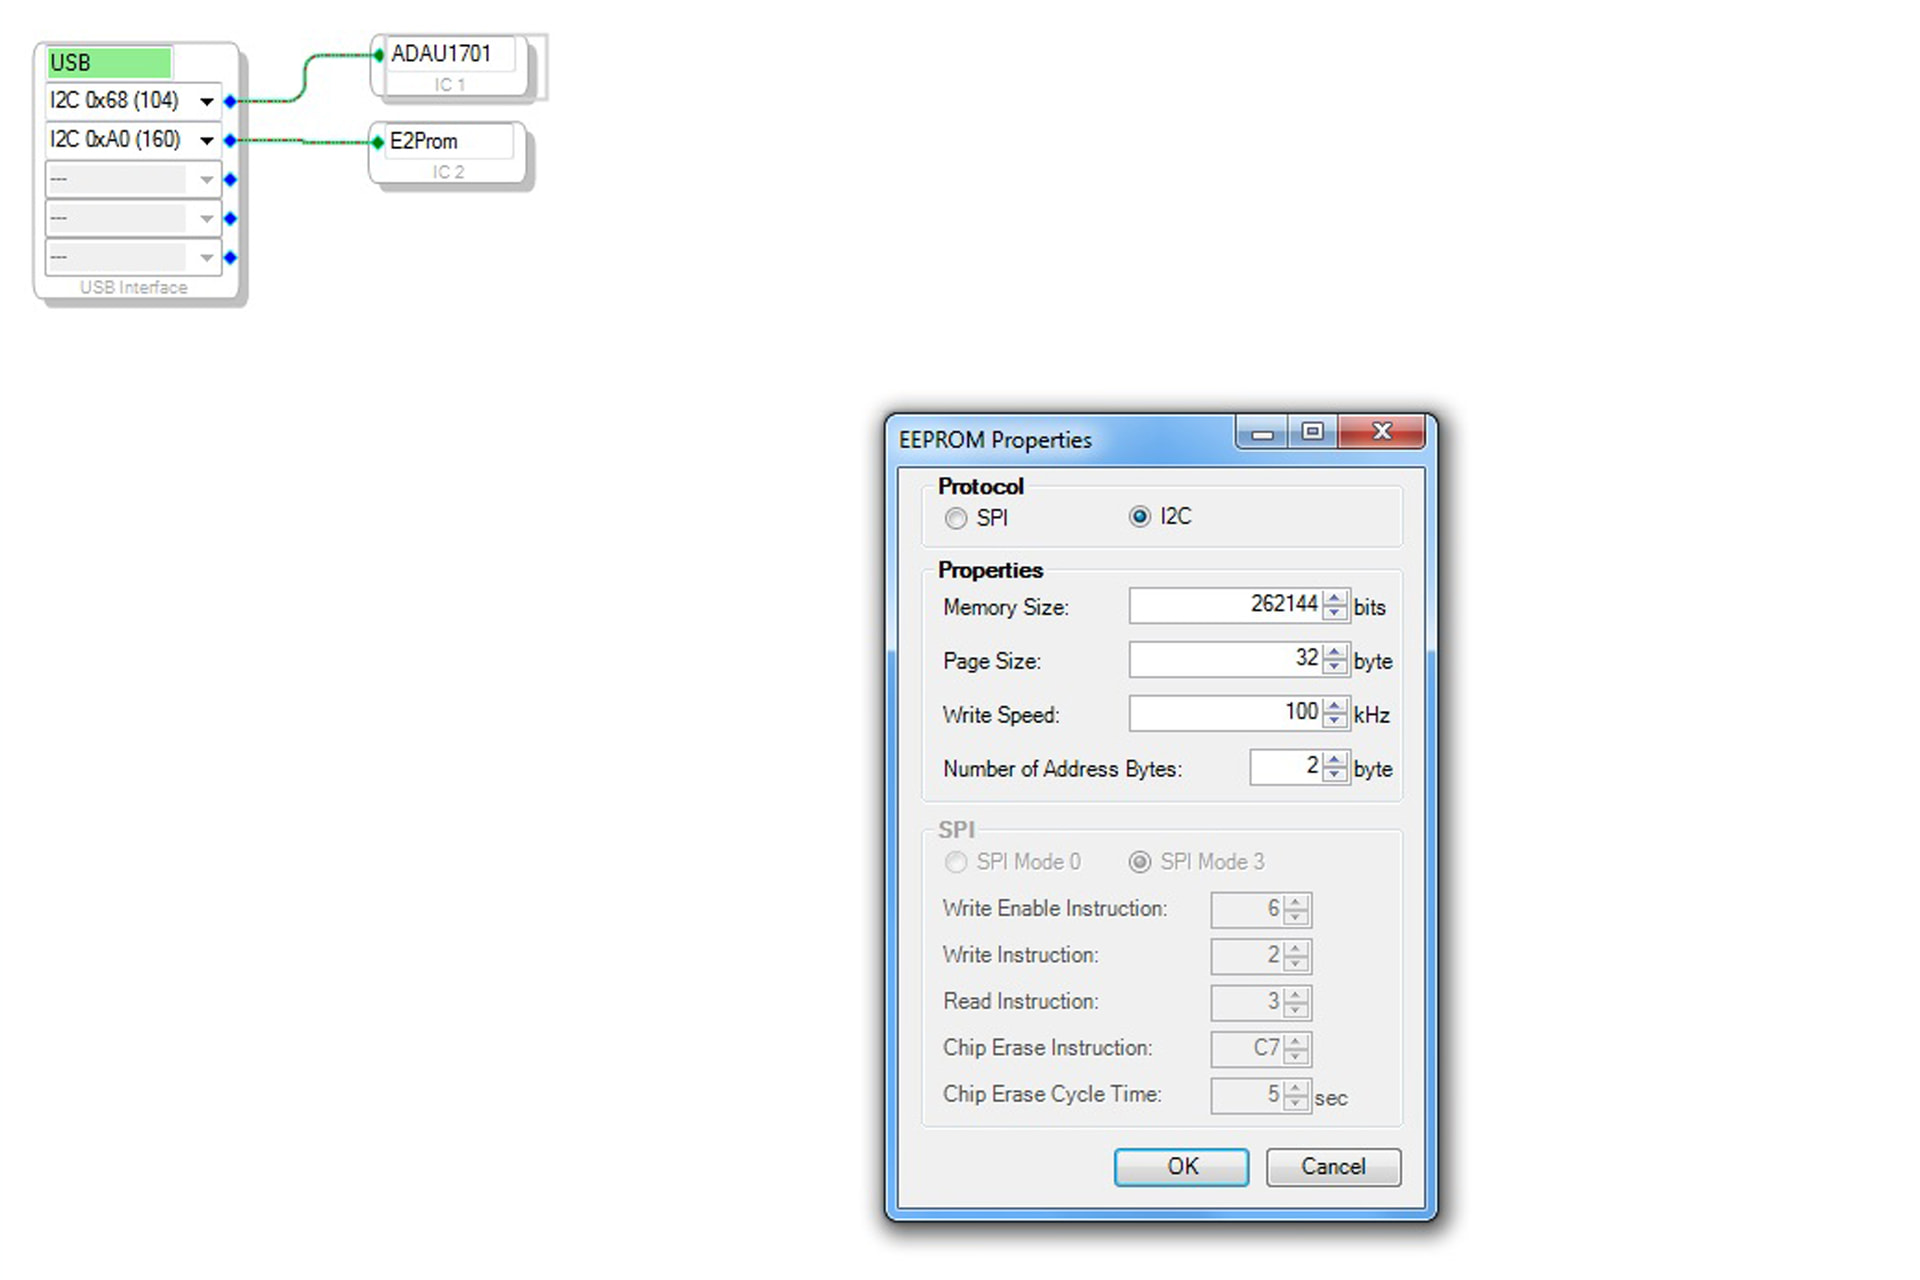Click blue pin of the last USB row

[x=230, y=258]
